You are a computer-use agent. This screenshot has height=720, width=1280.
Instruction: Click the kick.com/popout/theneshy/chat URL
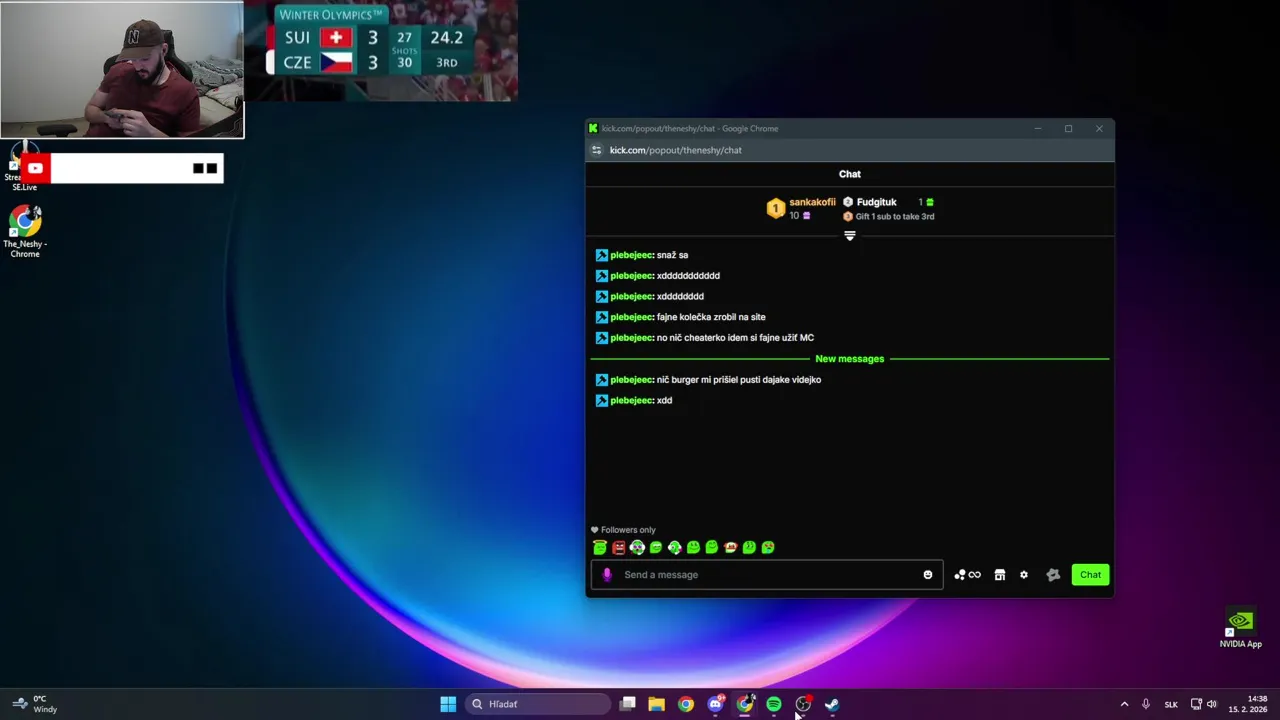pyautogui.click(x=676, y=150)
